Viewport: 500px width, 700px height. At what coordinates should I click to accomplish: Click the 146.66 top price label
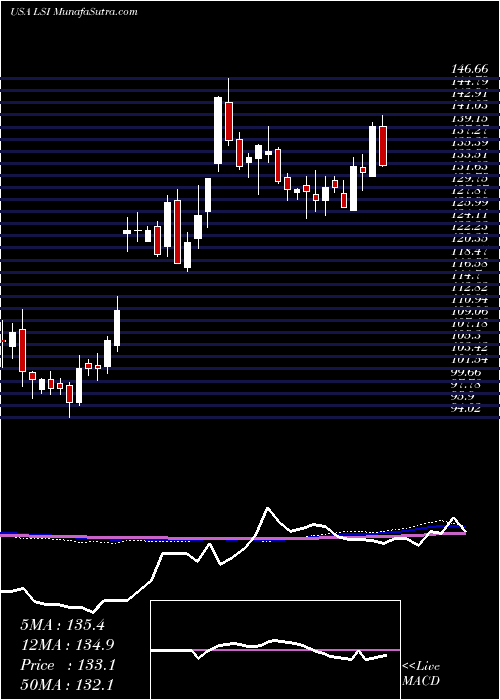point(470,69)
